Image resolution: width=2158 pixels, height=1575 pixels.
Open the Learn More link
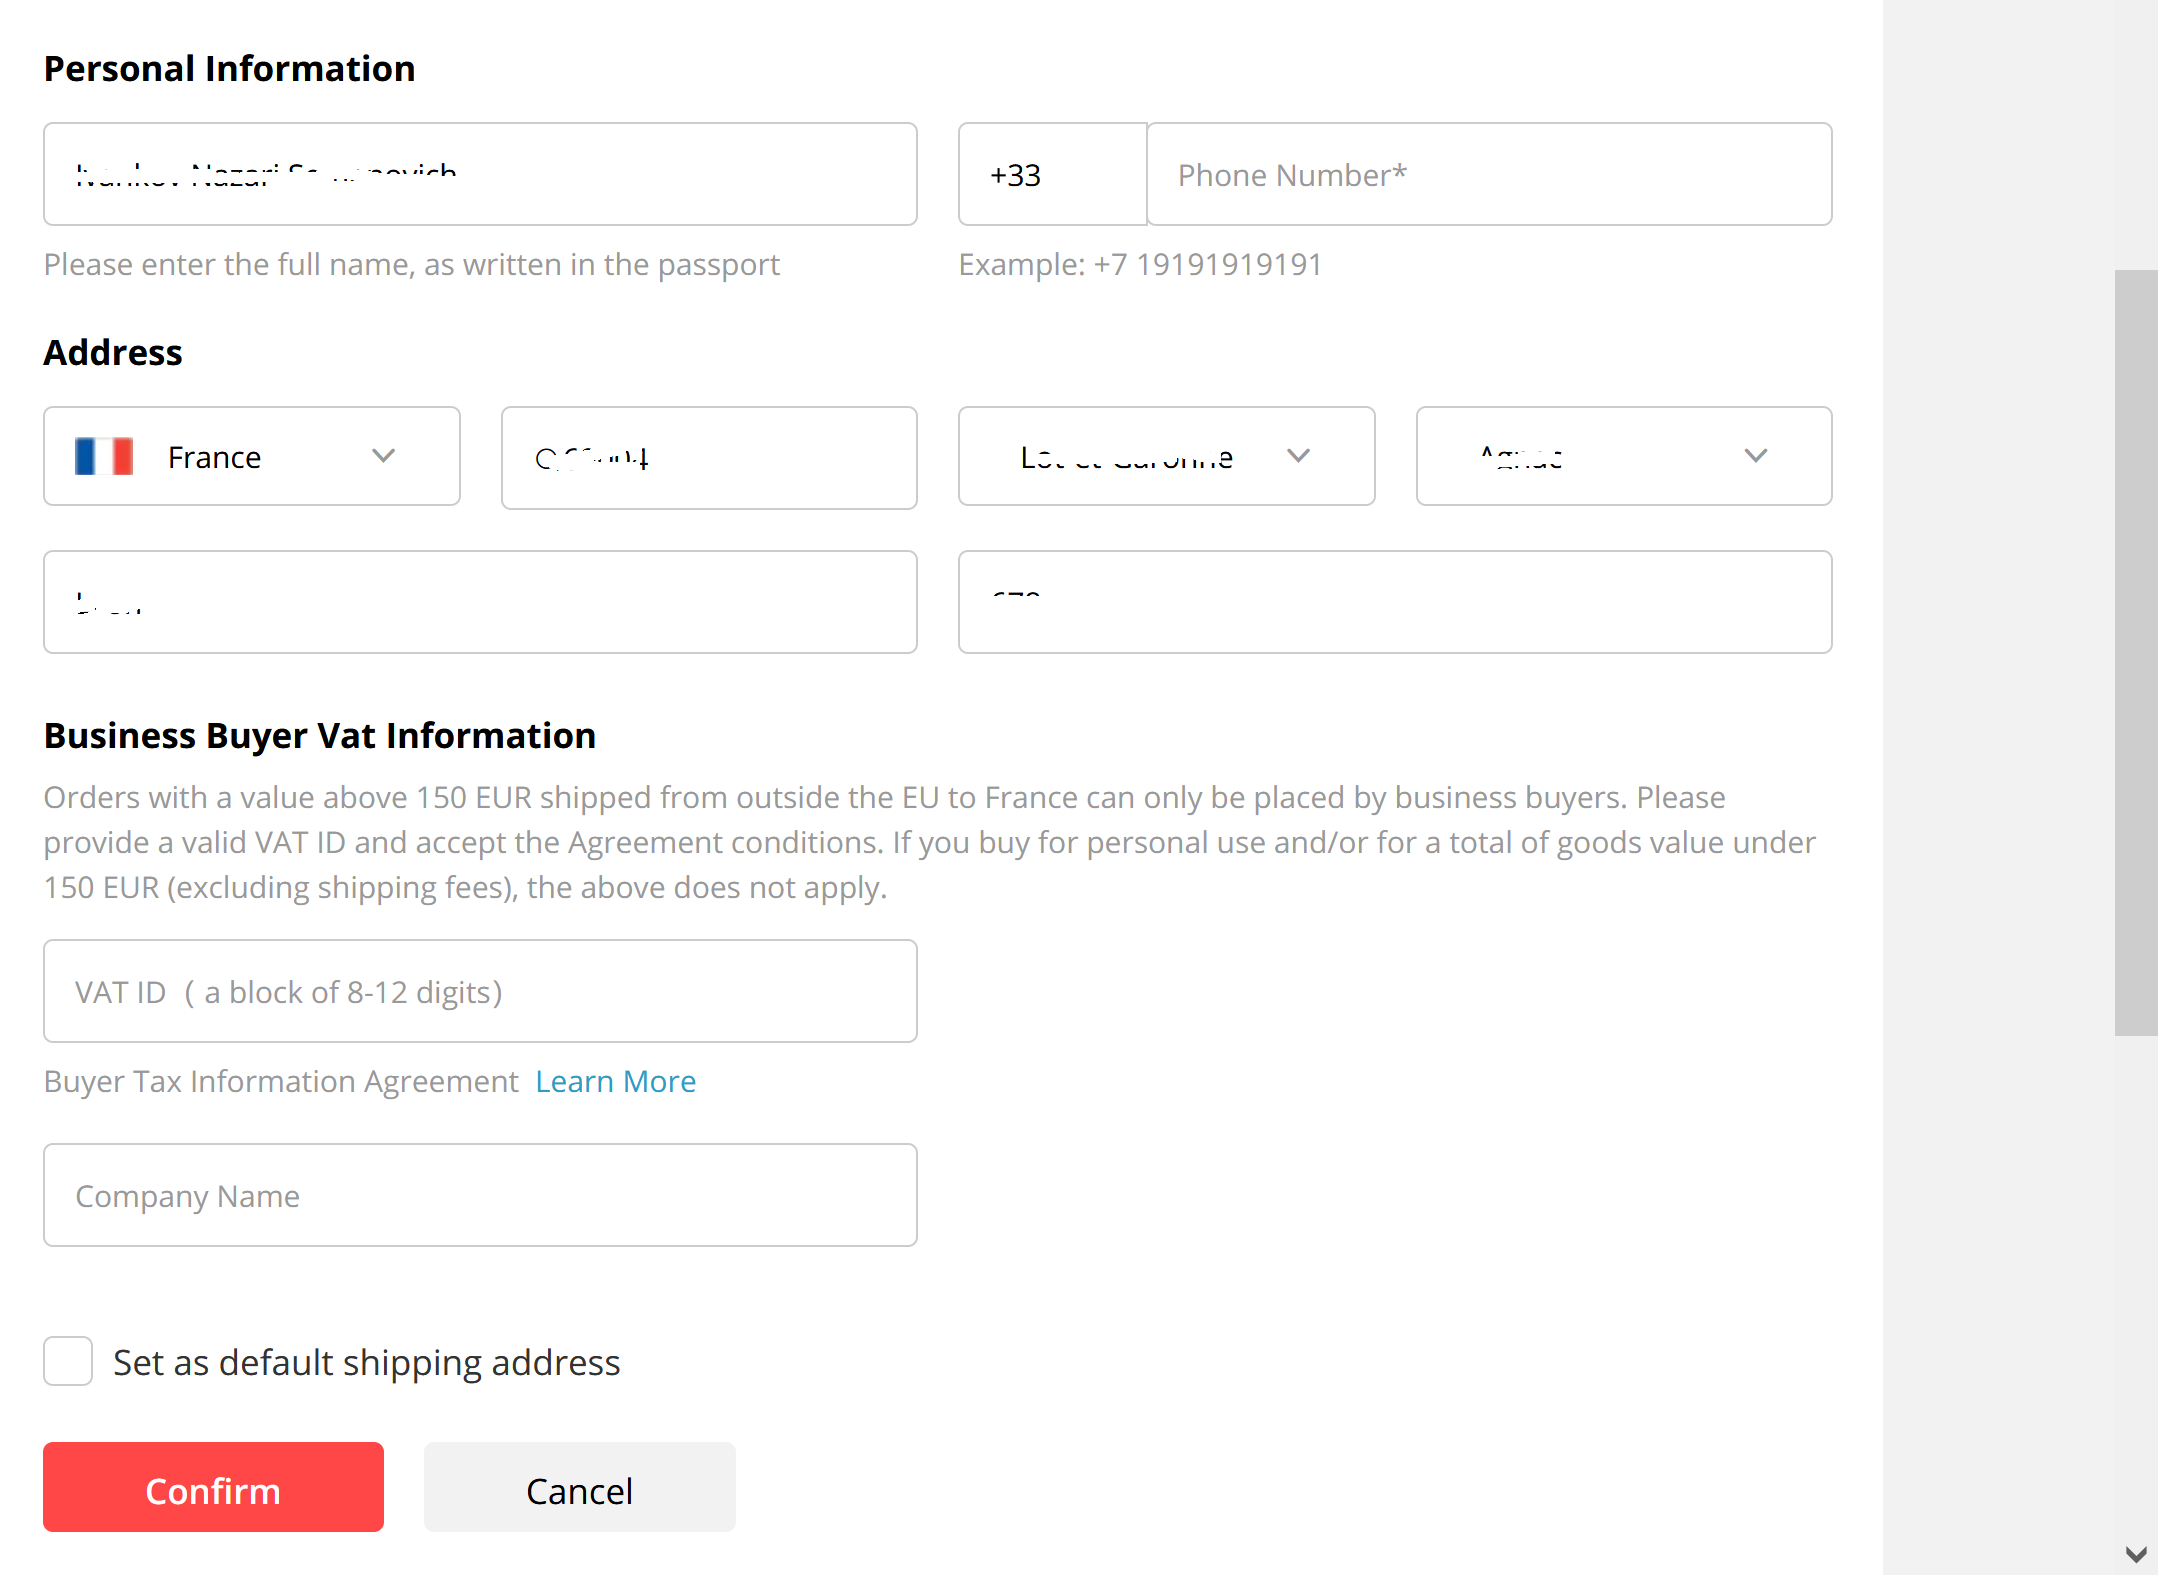click(x=616, y=1081)
